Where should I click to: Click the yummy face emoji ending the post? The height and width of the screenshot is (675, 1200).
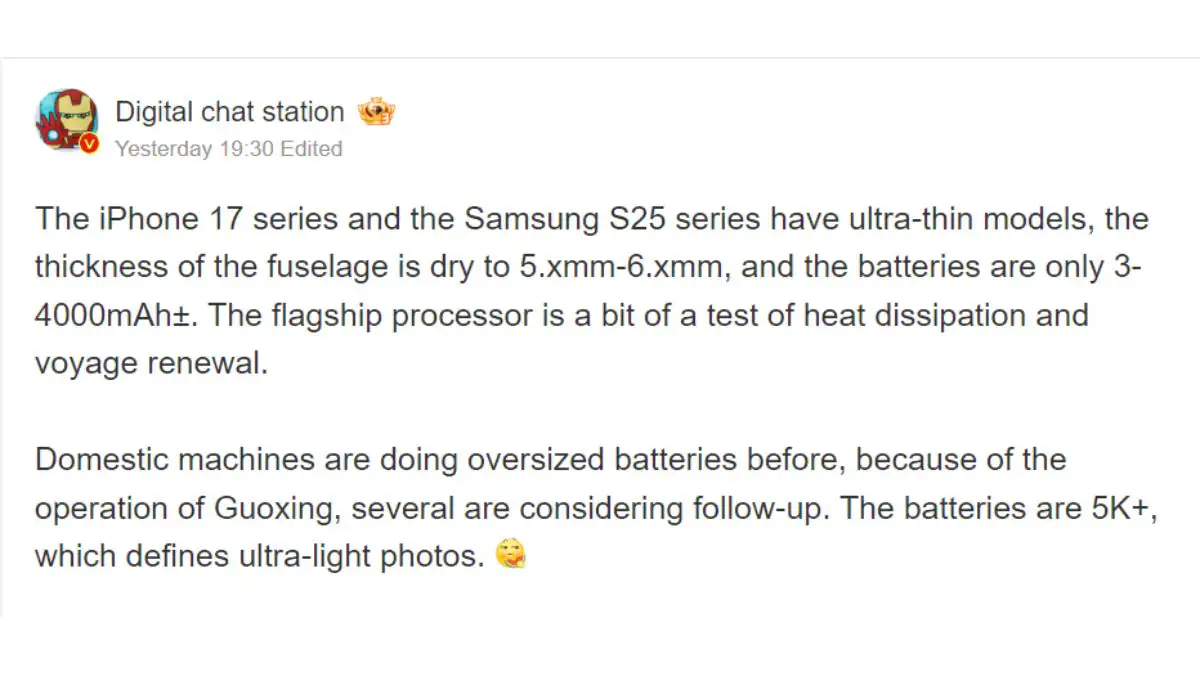click(x=510, y=555)
